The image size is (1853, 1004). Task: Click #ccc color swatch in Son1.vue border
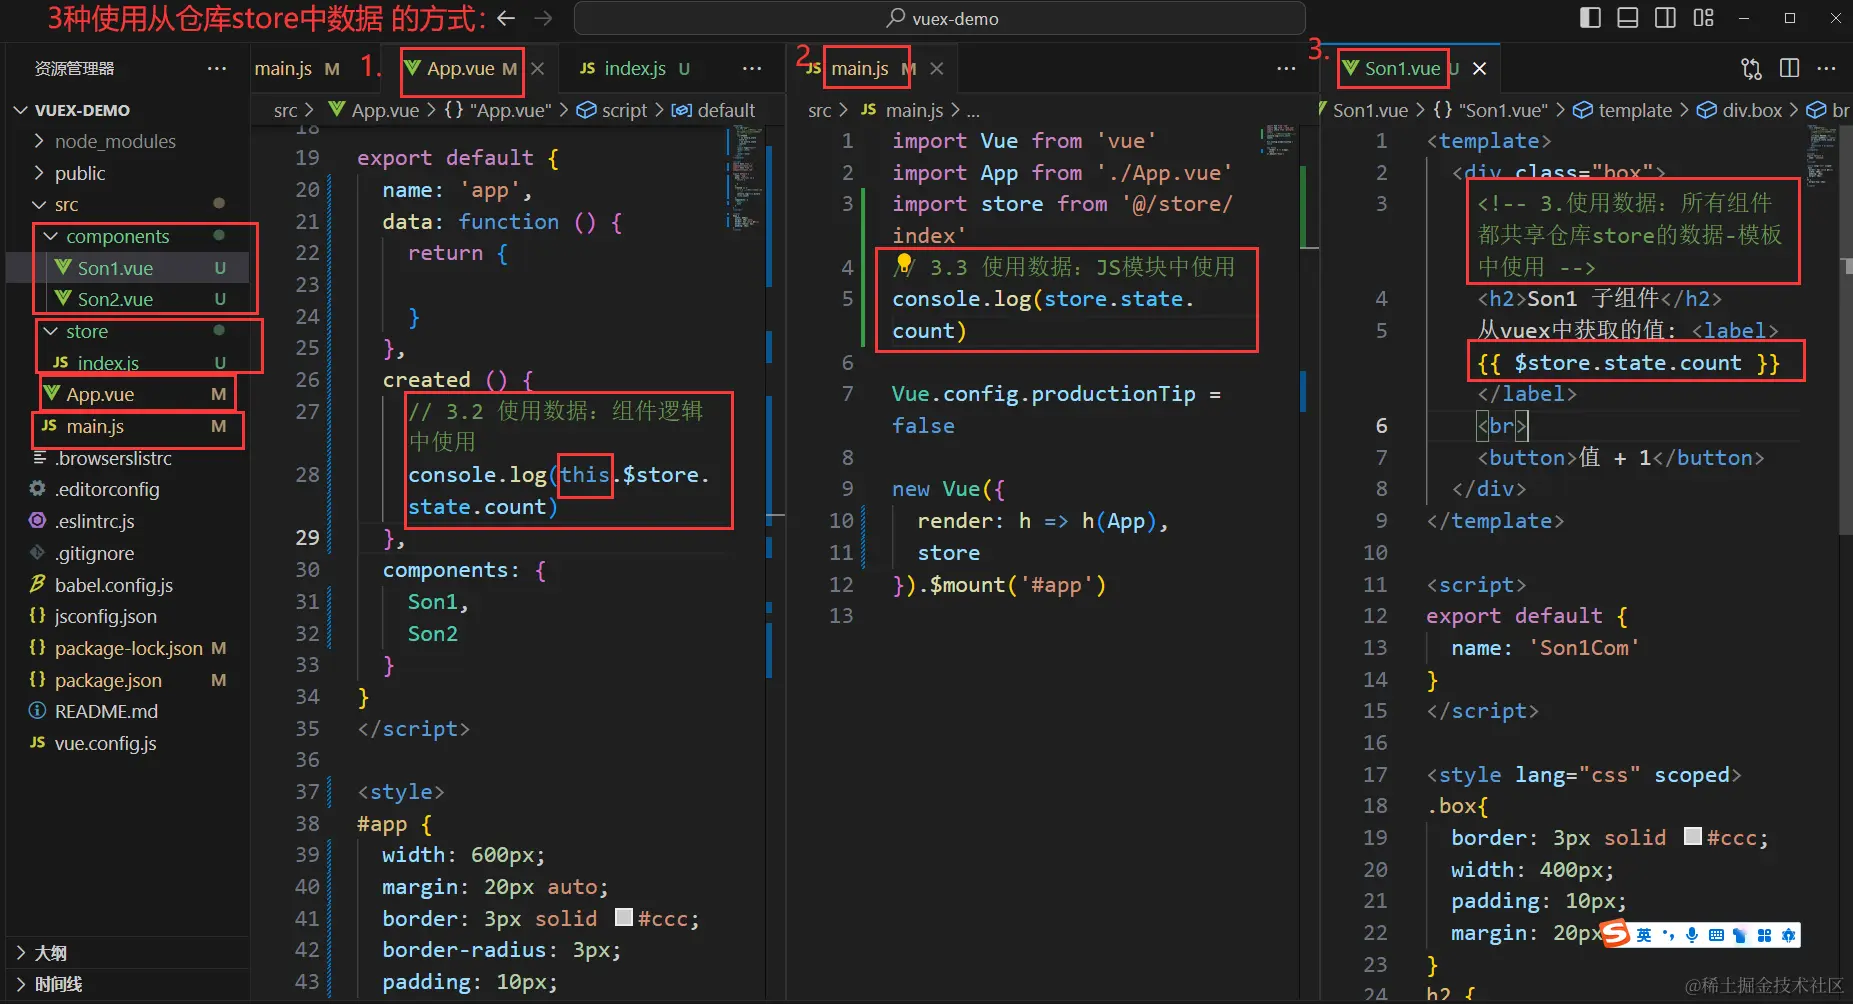click(x=1693, y=836)
